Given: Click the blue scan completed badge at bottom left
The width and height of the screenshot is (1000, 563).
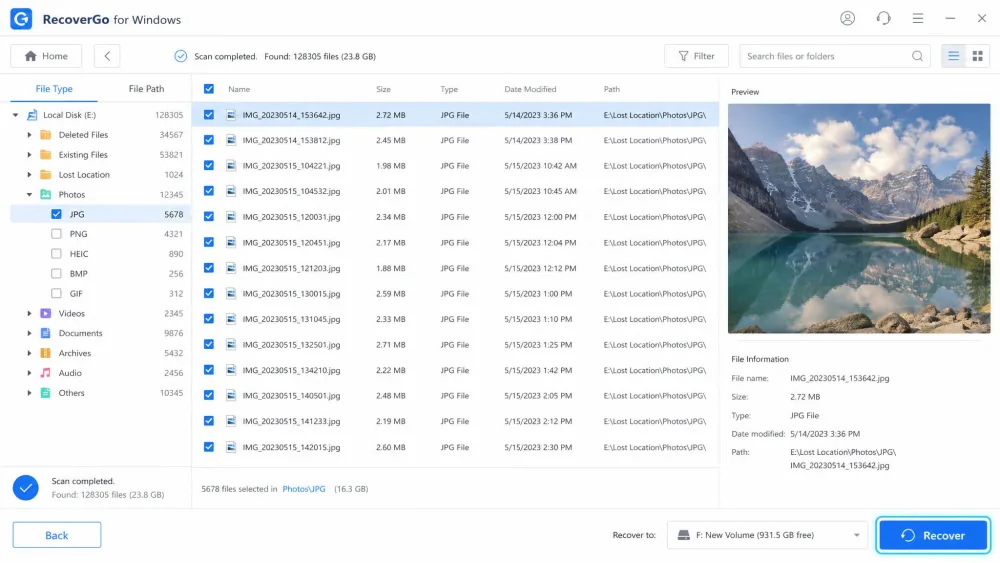Looking at the screenshot, I should 26,488.
